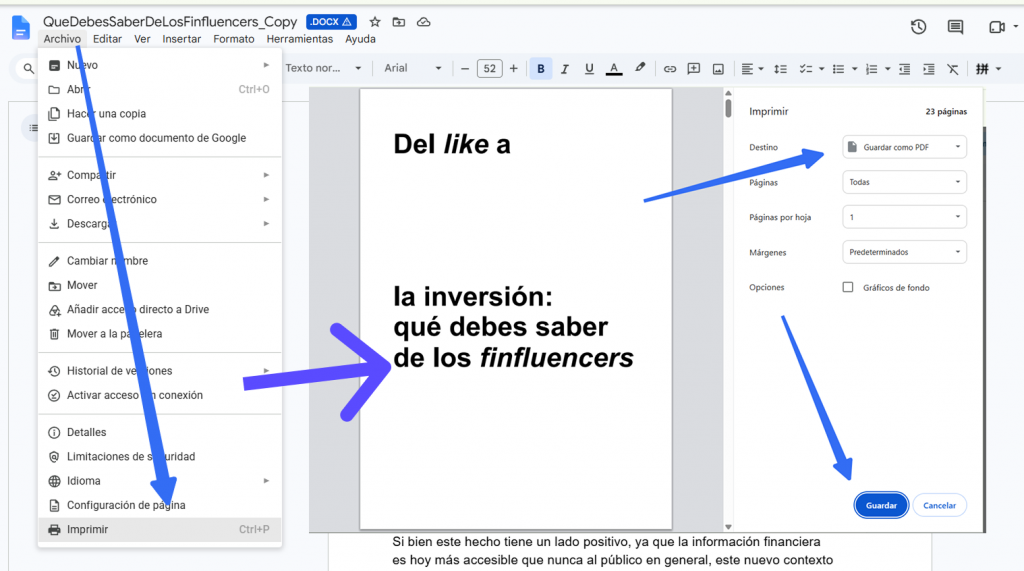The image size is (1024, 571).
Task: Click the numbered list icon
Action: tap(871, 69)
